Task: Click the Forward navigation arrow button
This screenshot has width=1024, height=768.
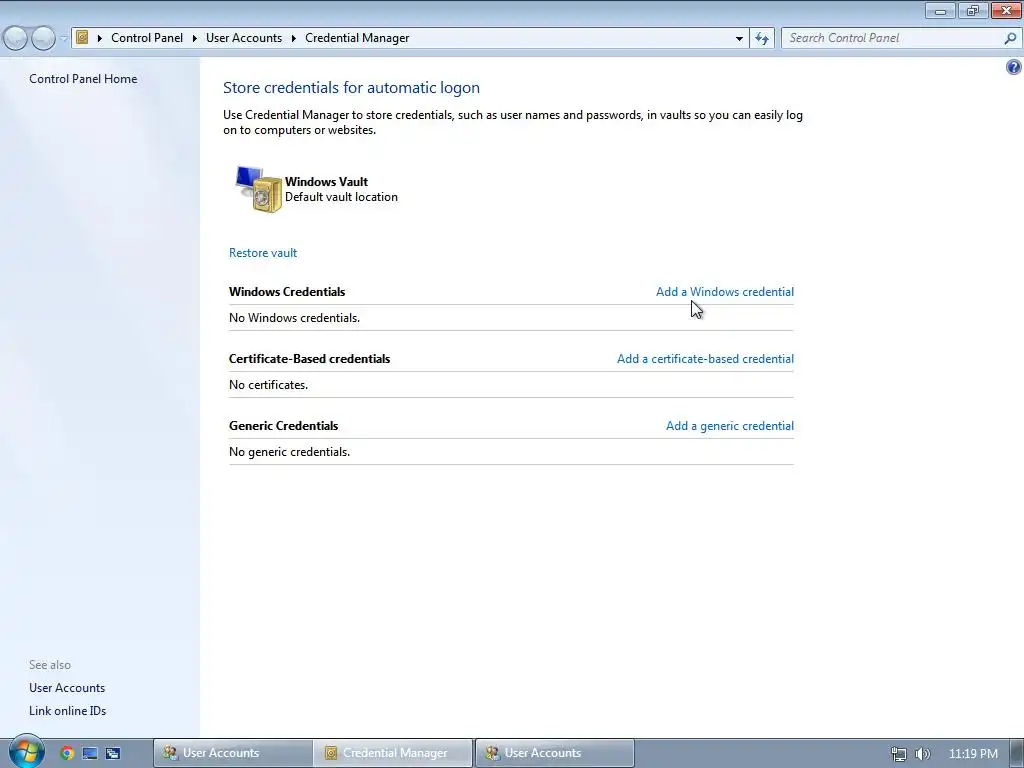Action: click(43, 38)
